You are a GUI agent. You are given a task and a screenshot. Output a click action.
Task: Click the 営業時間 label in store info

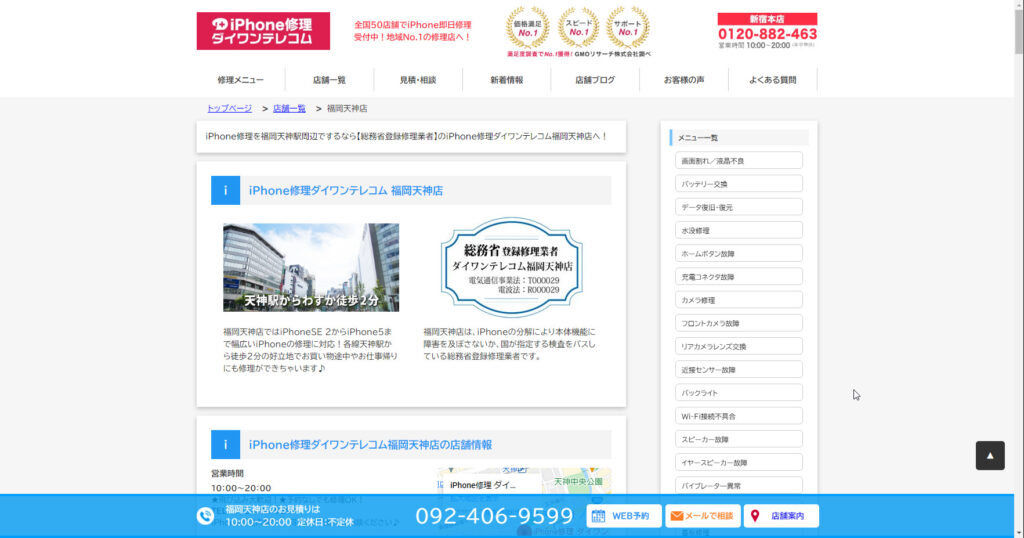tap(227, 473)
